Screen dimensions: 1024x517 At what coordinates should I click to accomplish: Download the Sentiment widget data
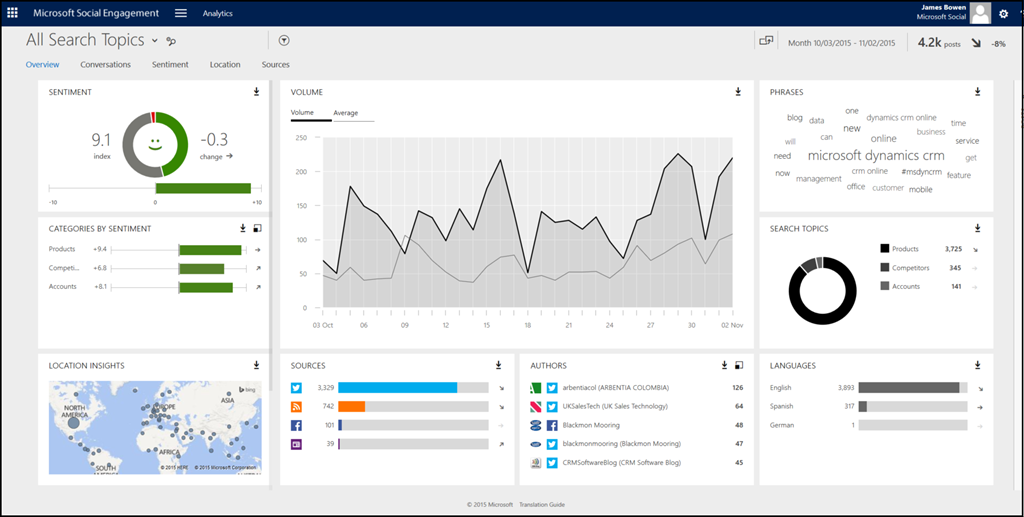click(257, 92)
